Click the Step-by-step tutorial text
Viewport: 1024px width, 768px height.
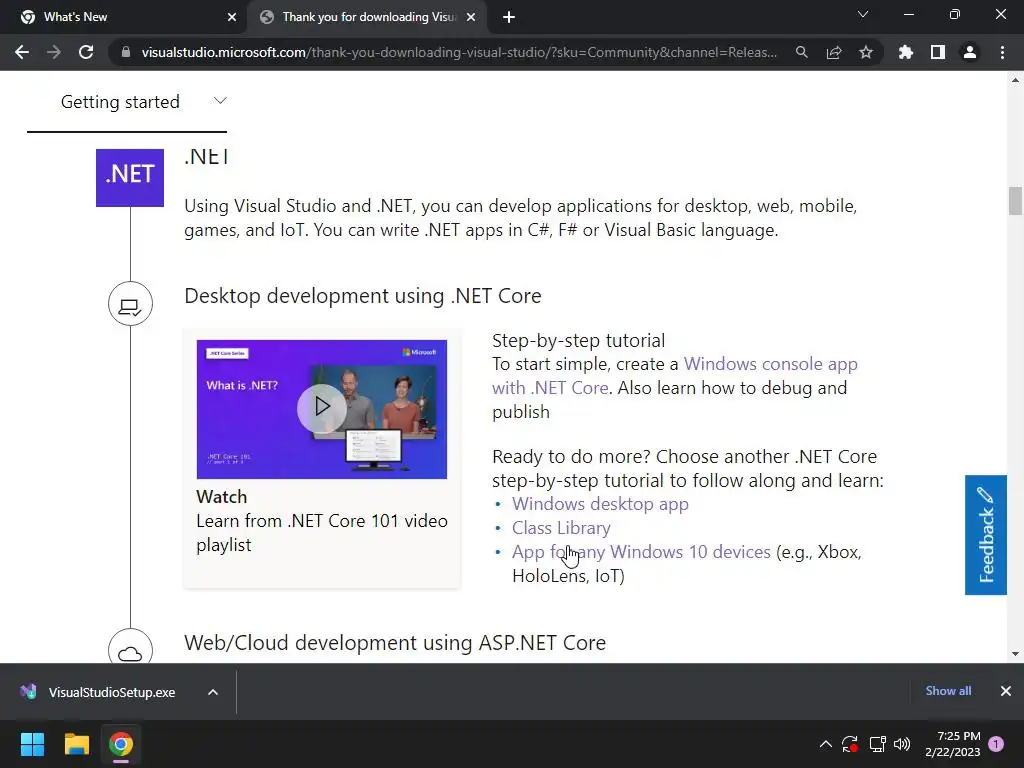pos(579,340)
